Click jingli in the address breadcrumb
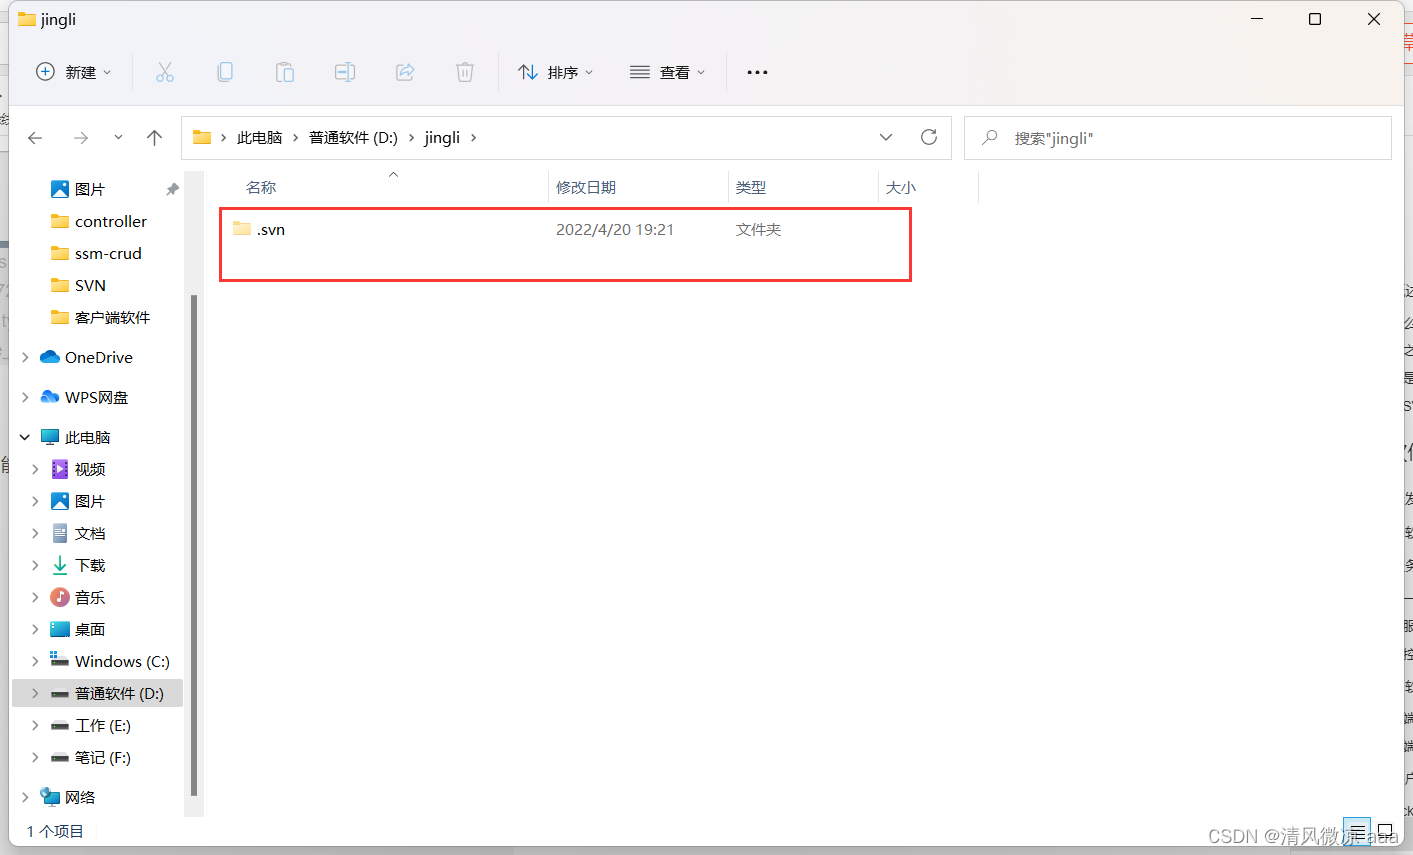1413x855 pixels. [442, 138]
